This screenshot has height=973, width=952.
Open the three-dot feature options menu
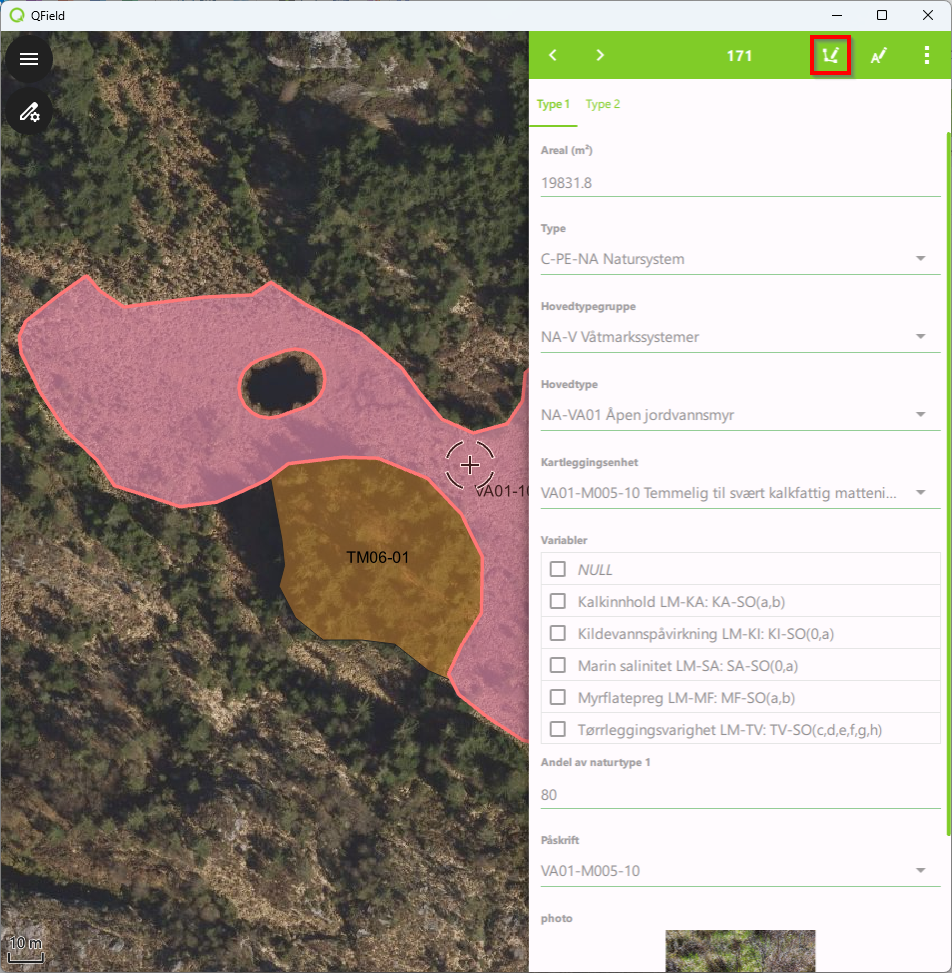pyautogui.click(x=927, y=56)
